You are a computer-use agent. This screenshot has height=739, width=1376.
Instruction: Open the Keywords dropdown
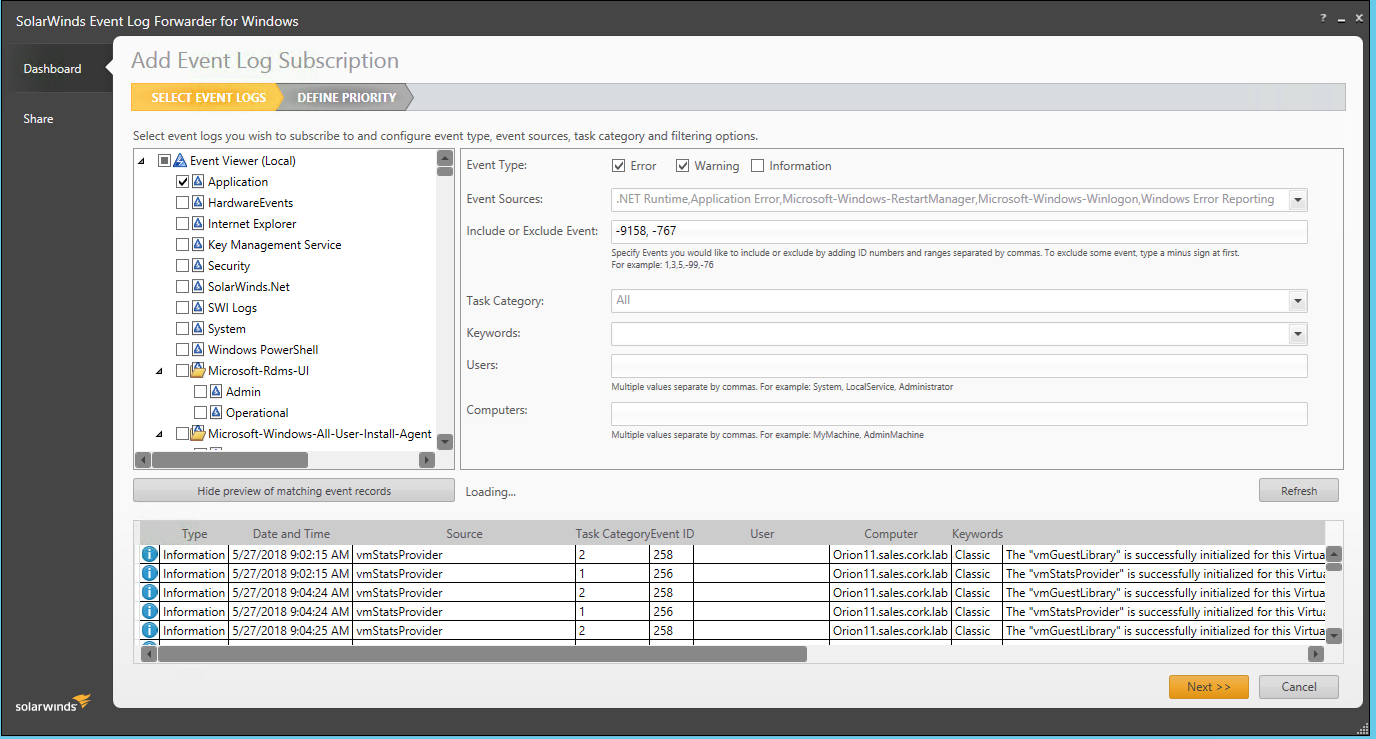1298,334
